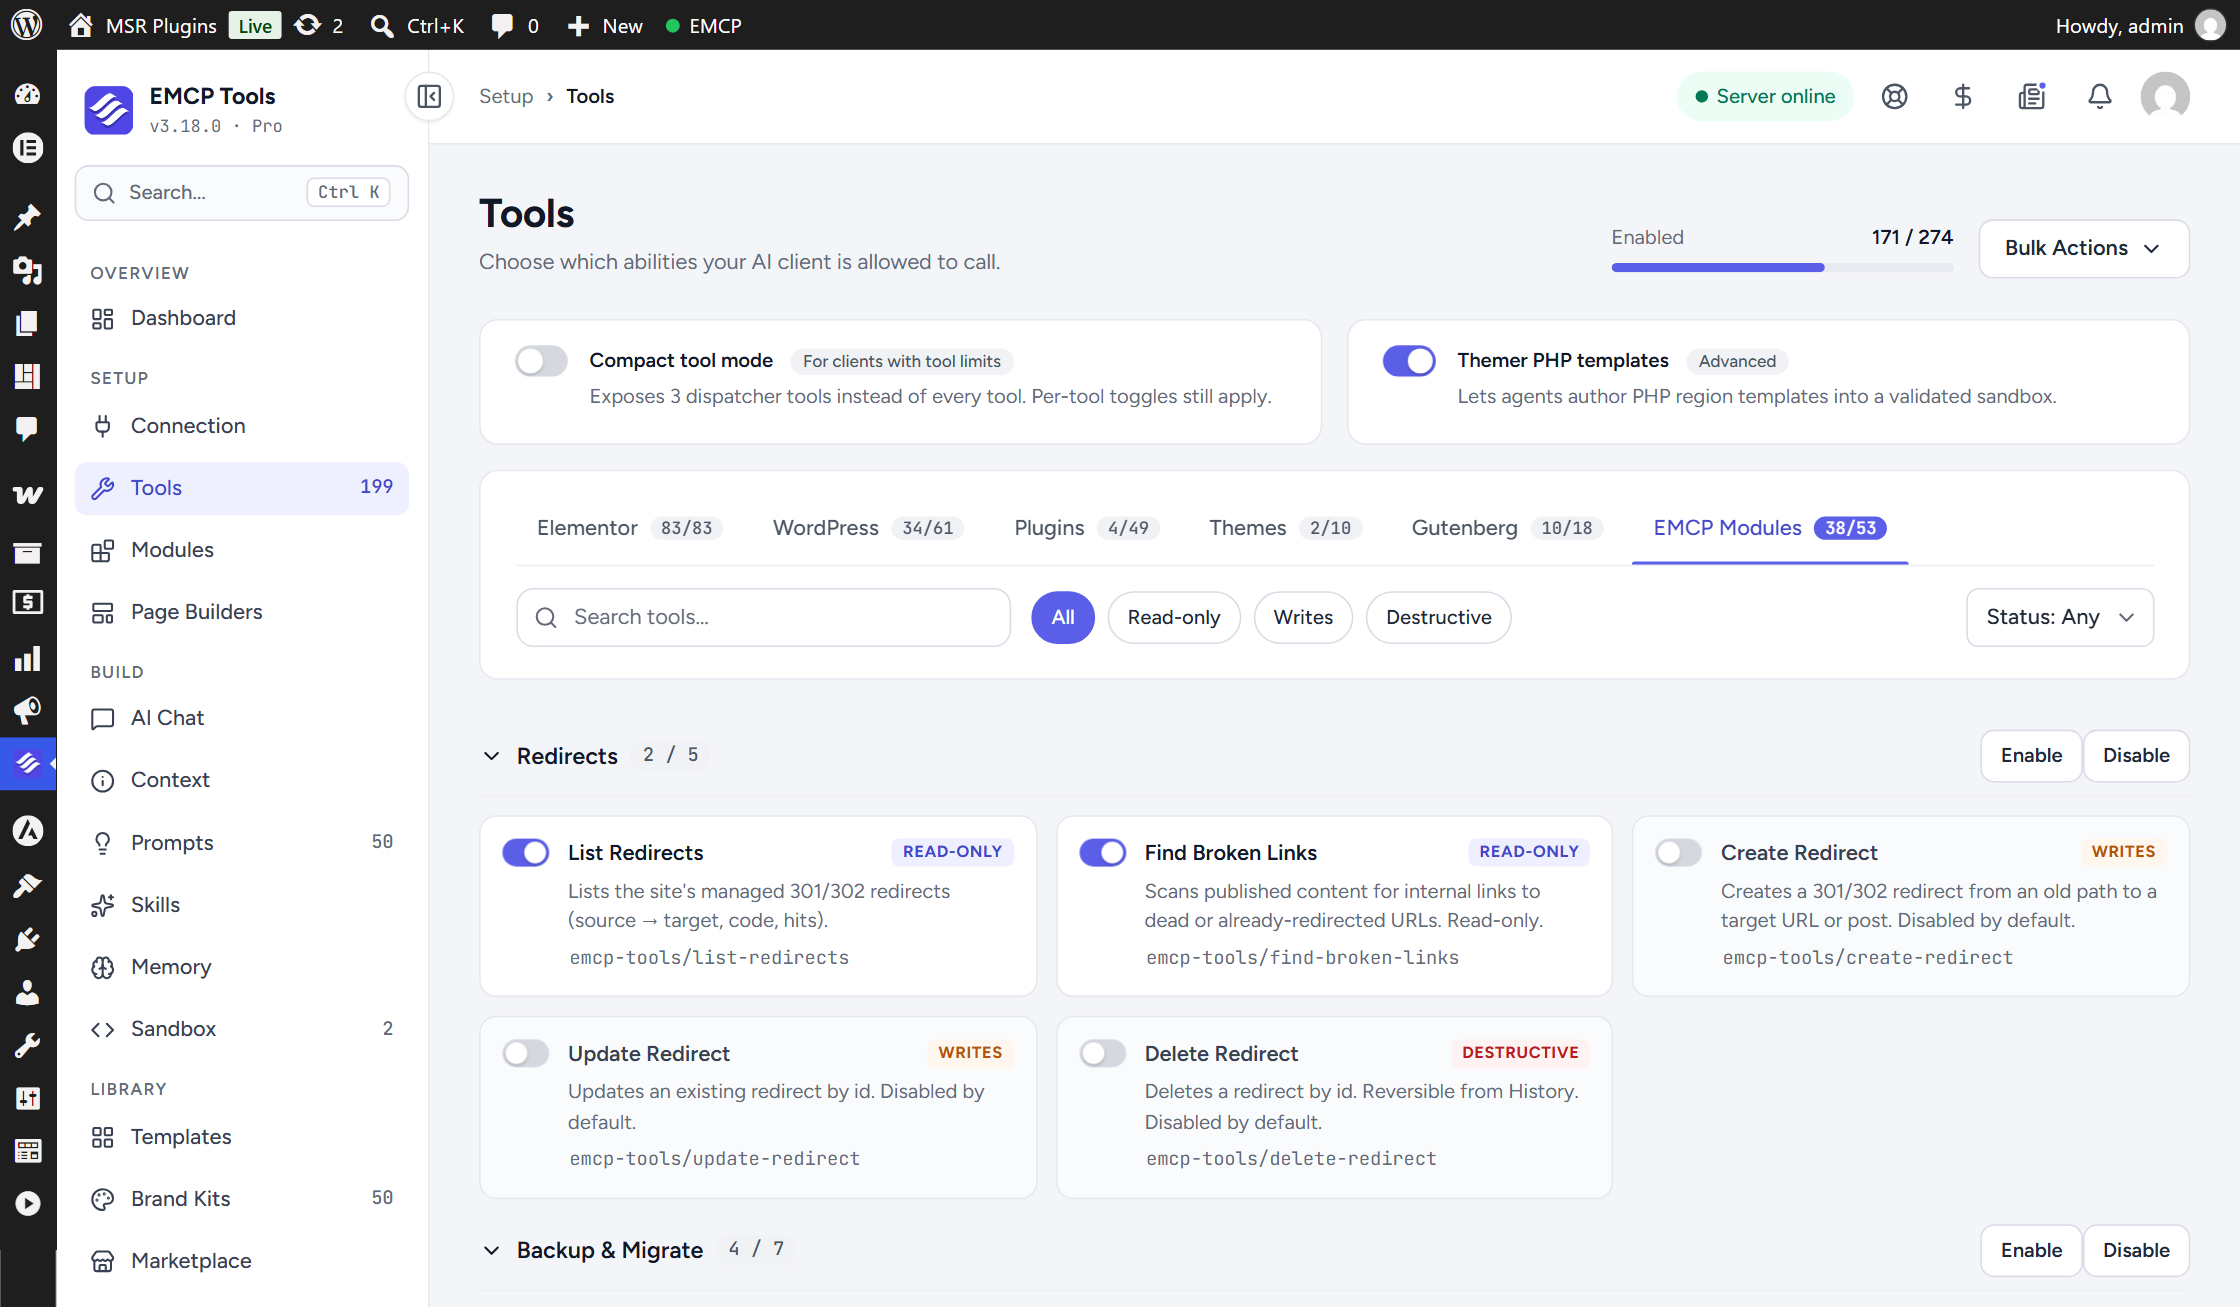Turn on Delete Redirect toggle
Screen dimensions: 2240x1307
(1103, 1054)
